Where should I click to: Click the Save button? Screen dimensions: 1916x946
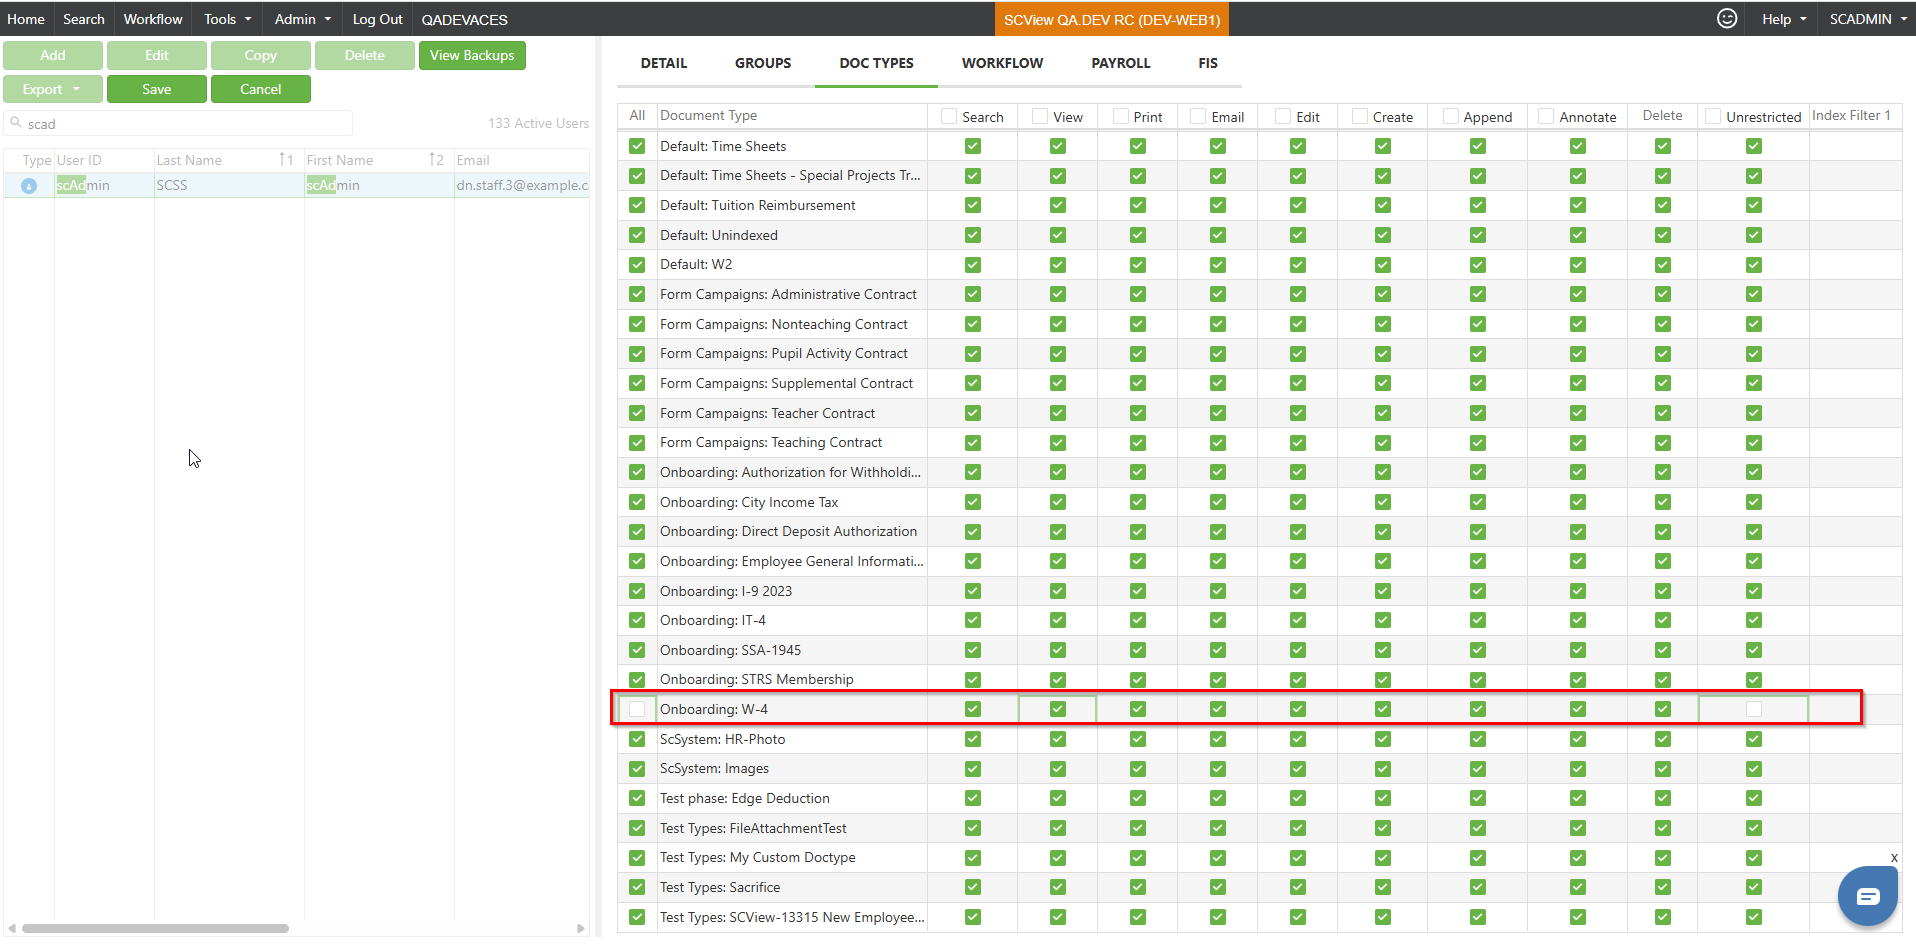pos(157,89)
